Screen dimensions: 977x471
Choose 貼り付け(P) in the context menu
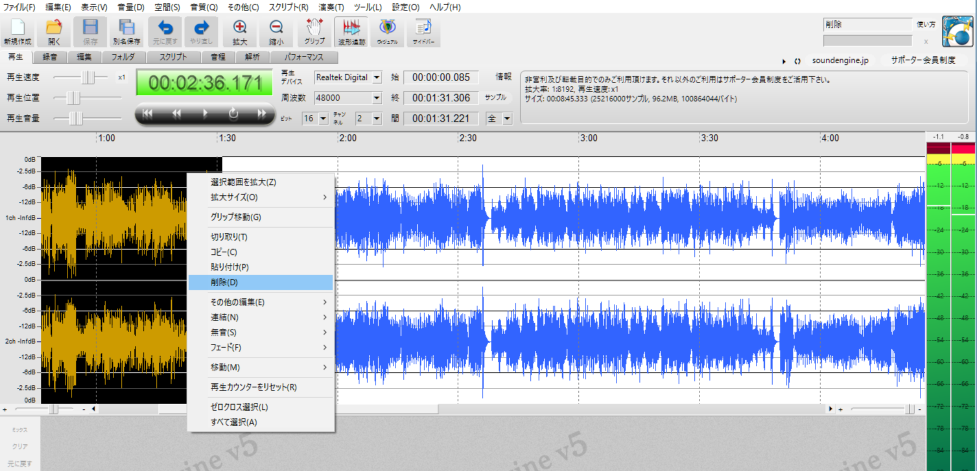[x=260, y=267]
